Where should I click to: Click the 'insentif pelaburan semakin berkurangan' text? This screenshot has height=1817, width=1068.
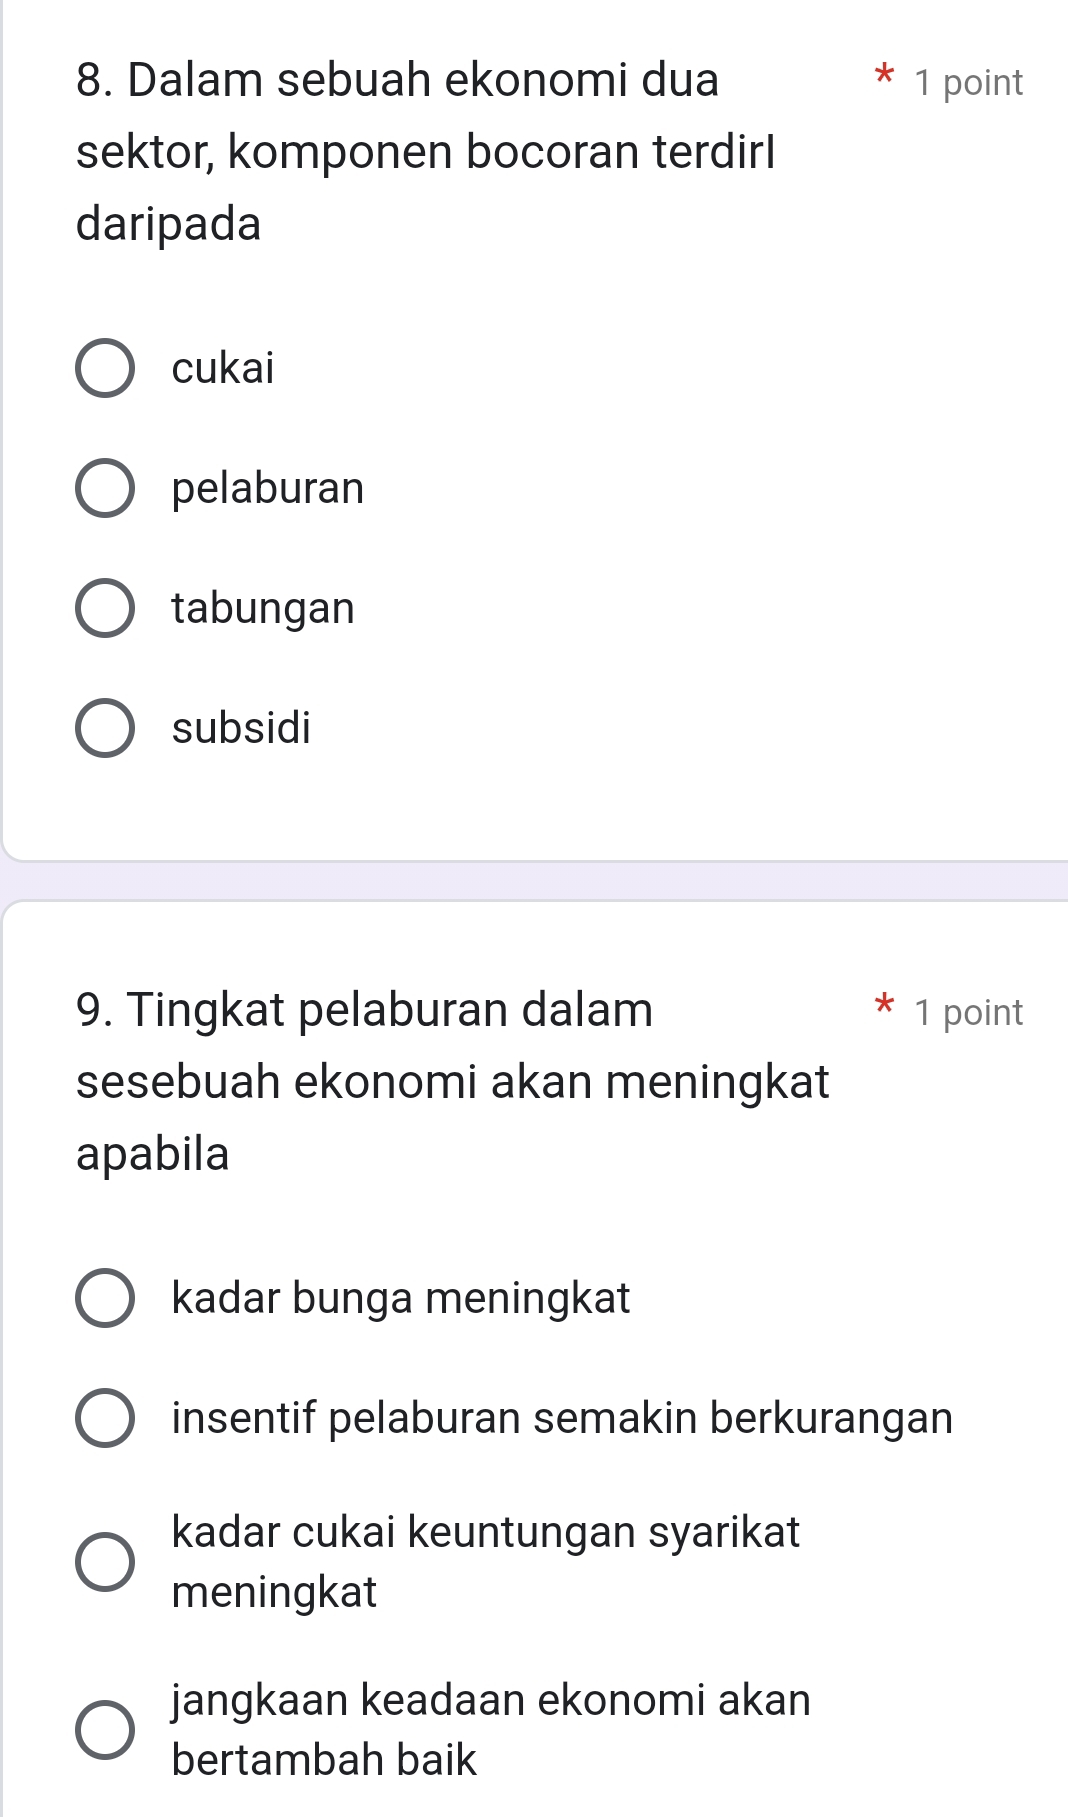tap(562, 1418)
